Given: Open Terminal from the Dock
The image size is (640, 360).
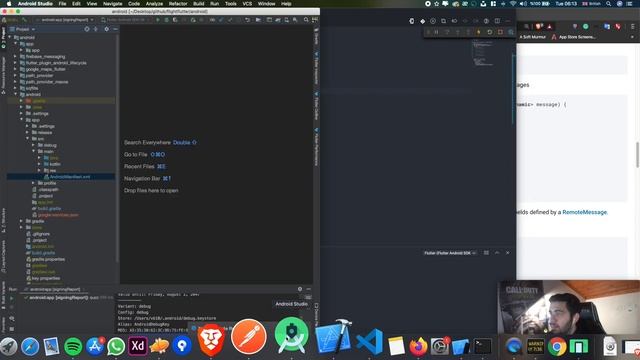Looking at the screenshot, I should pyautogui.click(x=483, y=347).
